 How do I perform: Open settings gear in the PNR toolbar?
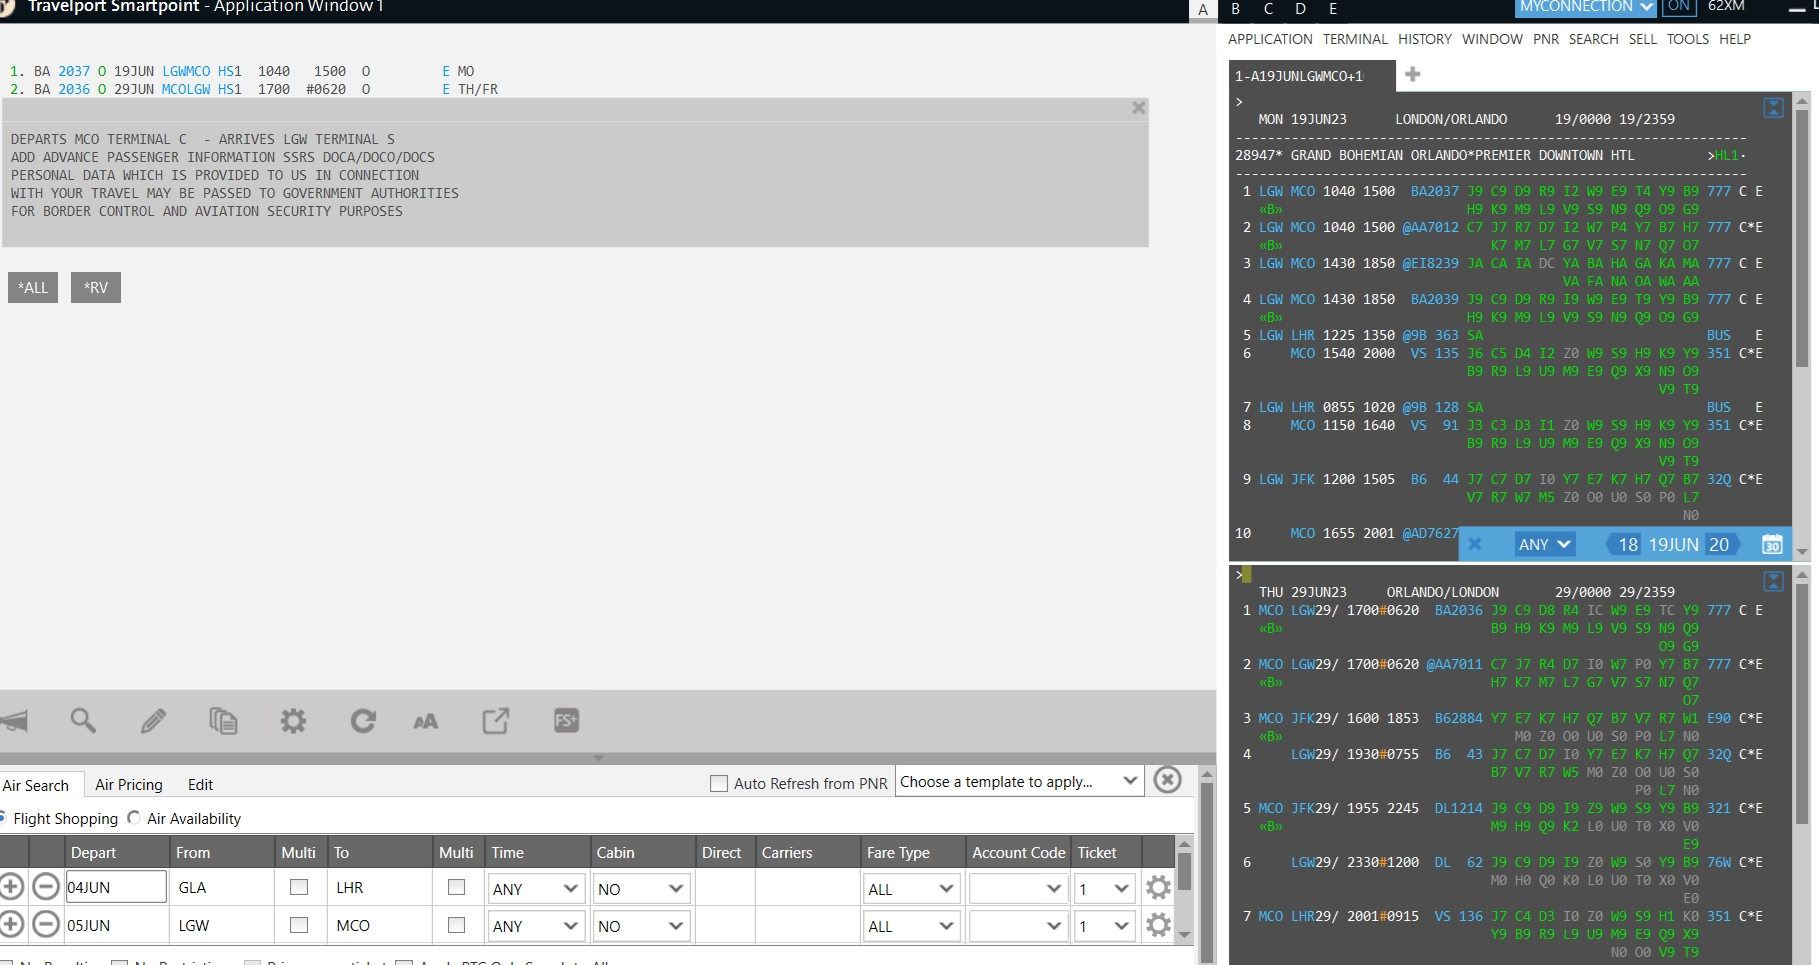293,720
